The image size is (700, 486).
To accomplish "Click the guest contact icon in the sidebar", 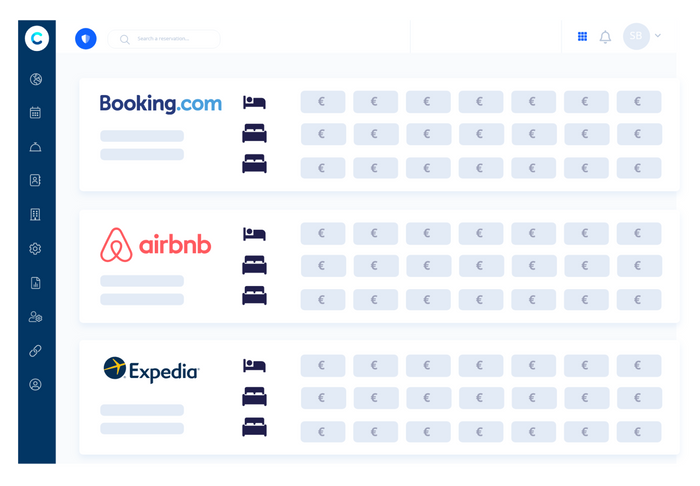I will (x=36, y=181).
